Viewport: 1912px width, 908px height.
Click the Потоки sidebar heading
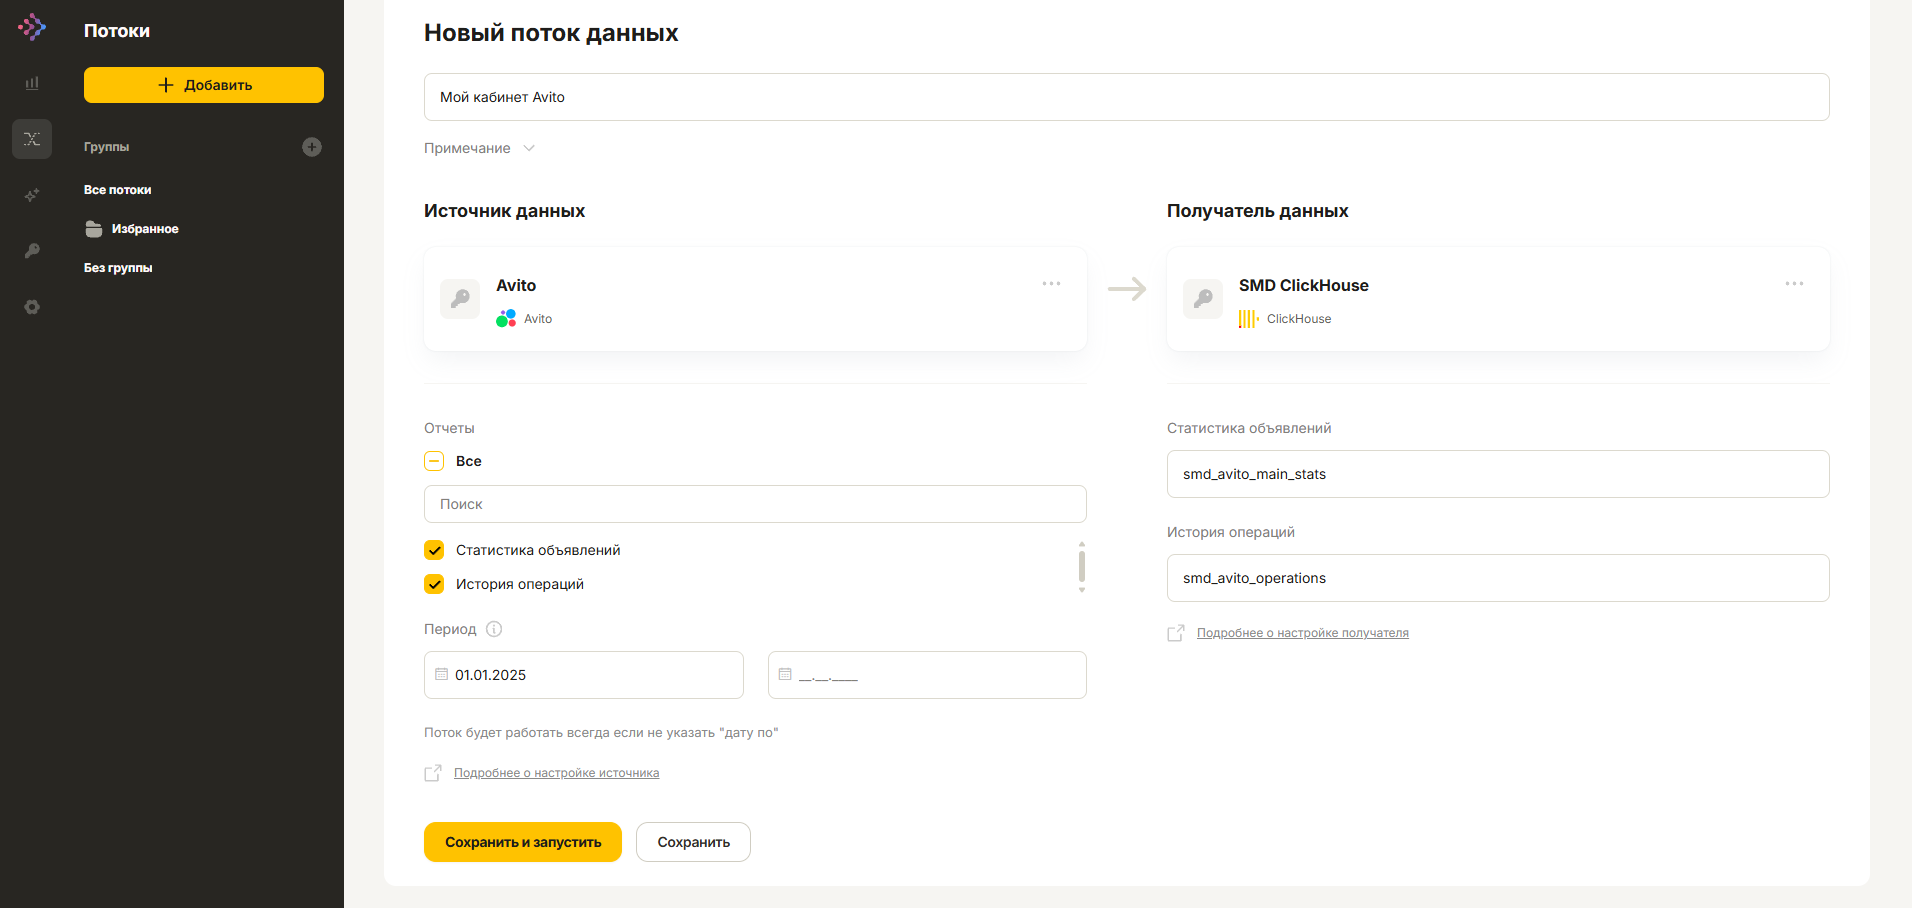[117, 31]
